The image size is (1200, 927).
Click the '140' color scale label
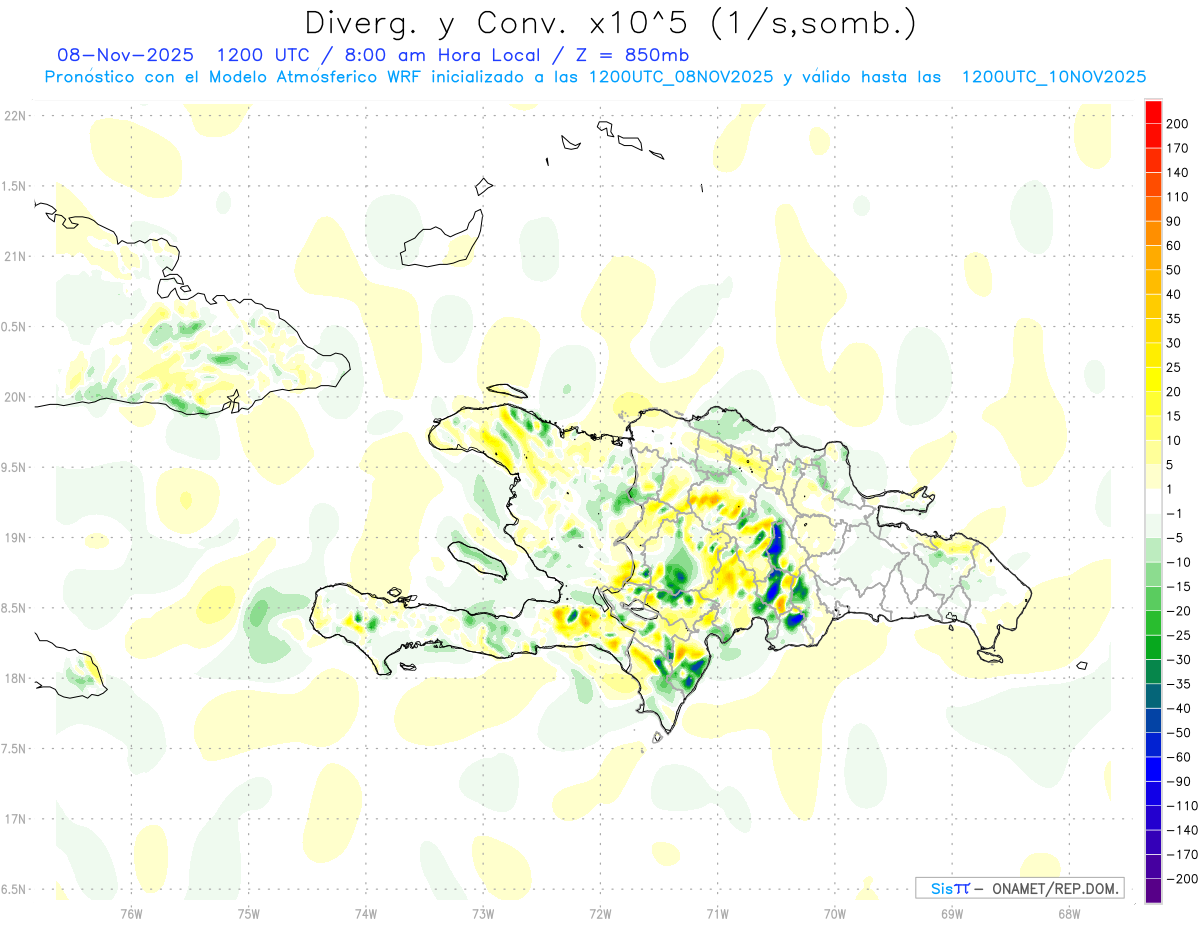(x=1178, y=173)
